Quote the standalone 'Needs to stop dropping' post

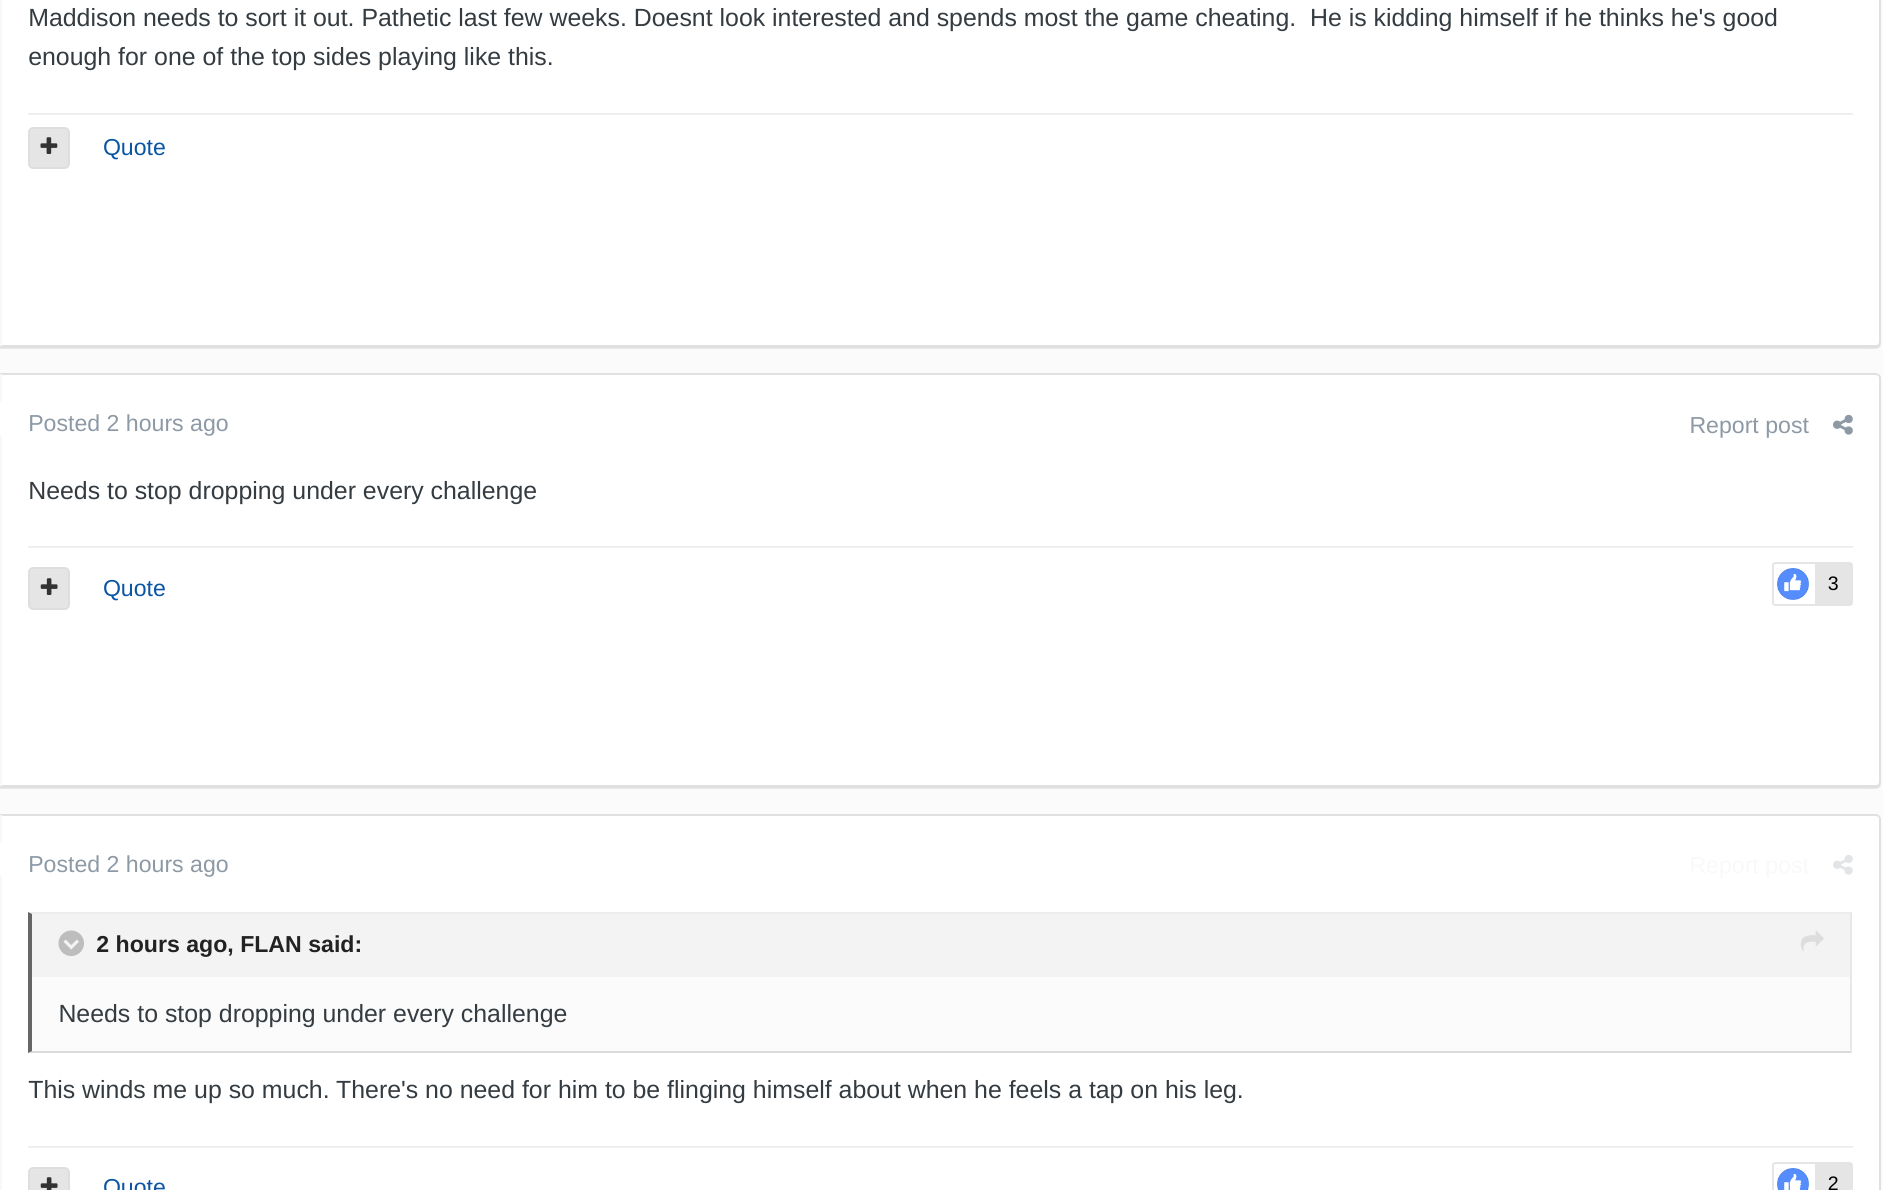tap(134, 588)
